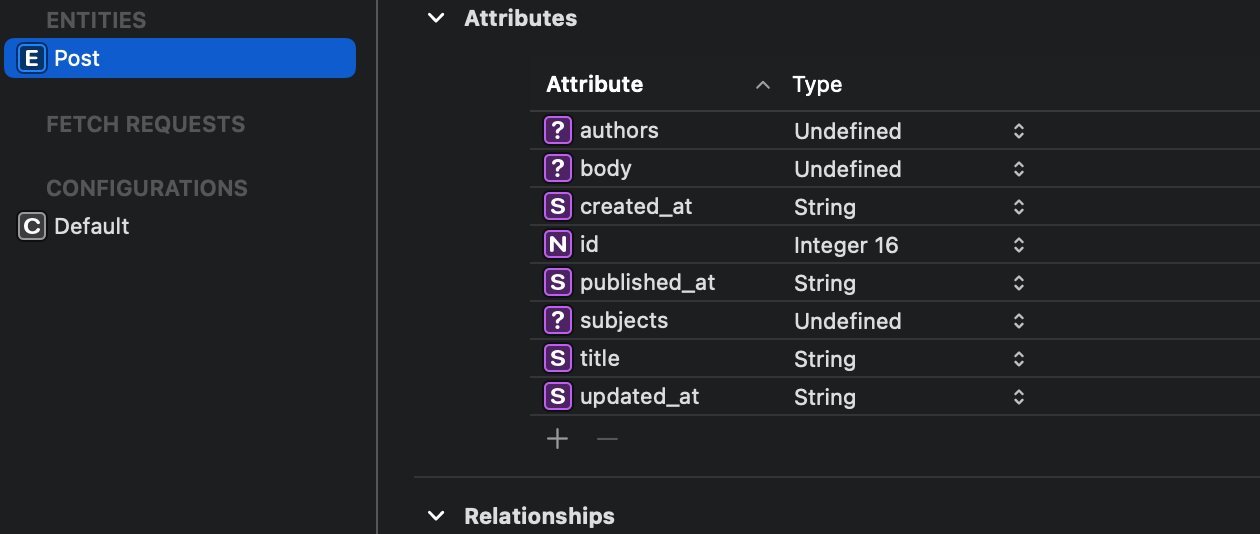Add a new attribute with plus button
Image resolution: width=1260 pixels, height=534 pixels.
[557, 439]
